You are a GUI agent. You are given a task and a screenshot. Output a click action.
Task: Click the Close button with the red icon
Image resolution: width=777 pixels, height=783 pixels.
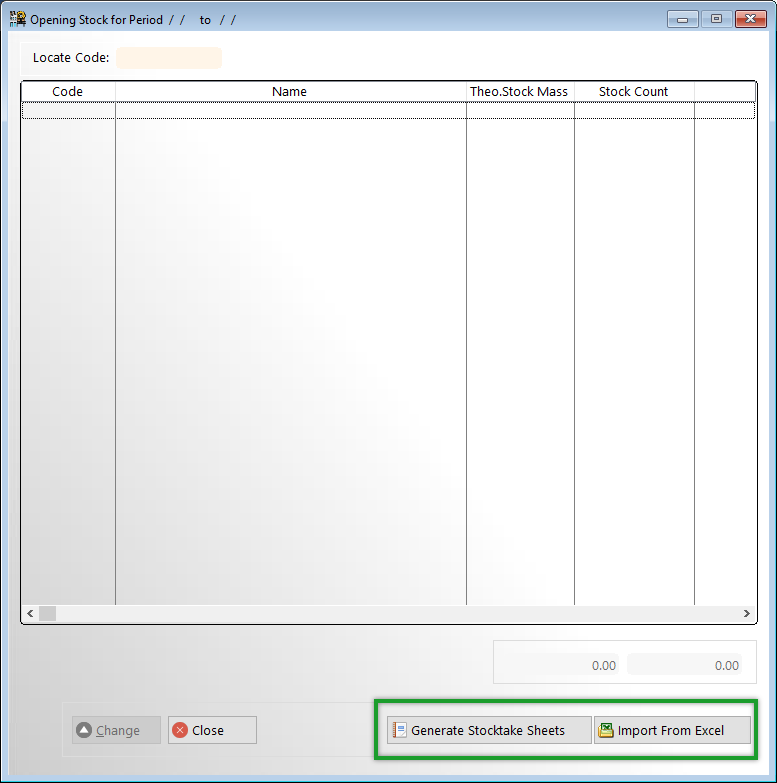pos(212,730)
